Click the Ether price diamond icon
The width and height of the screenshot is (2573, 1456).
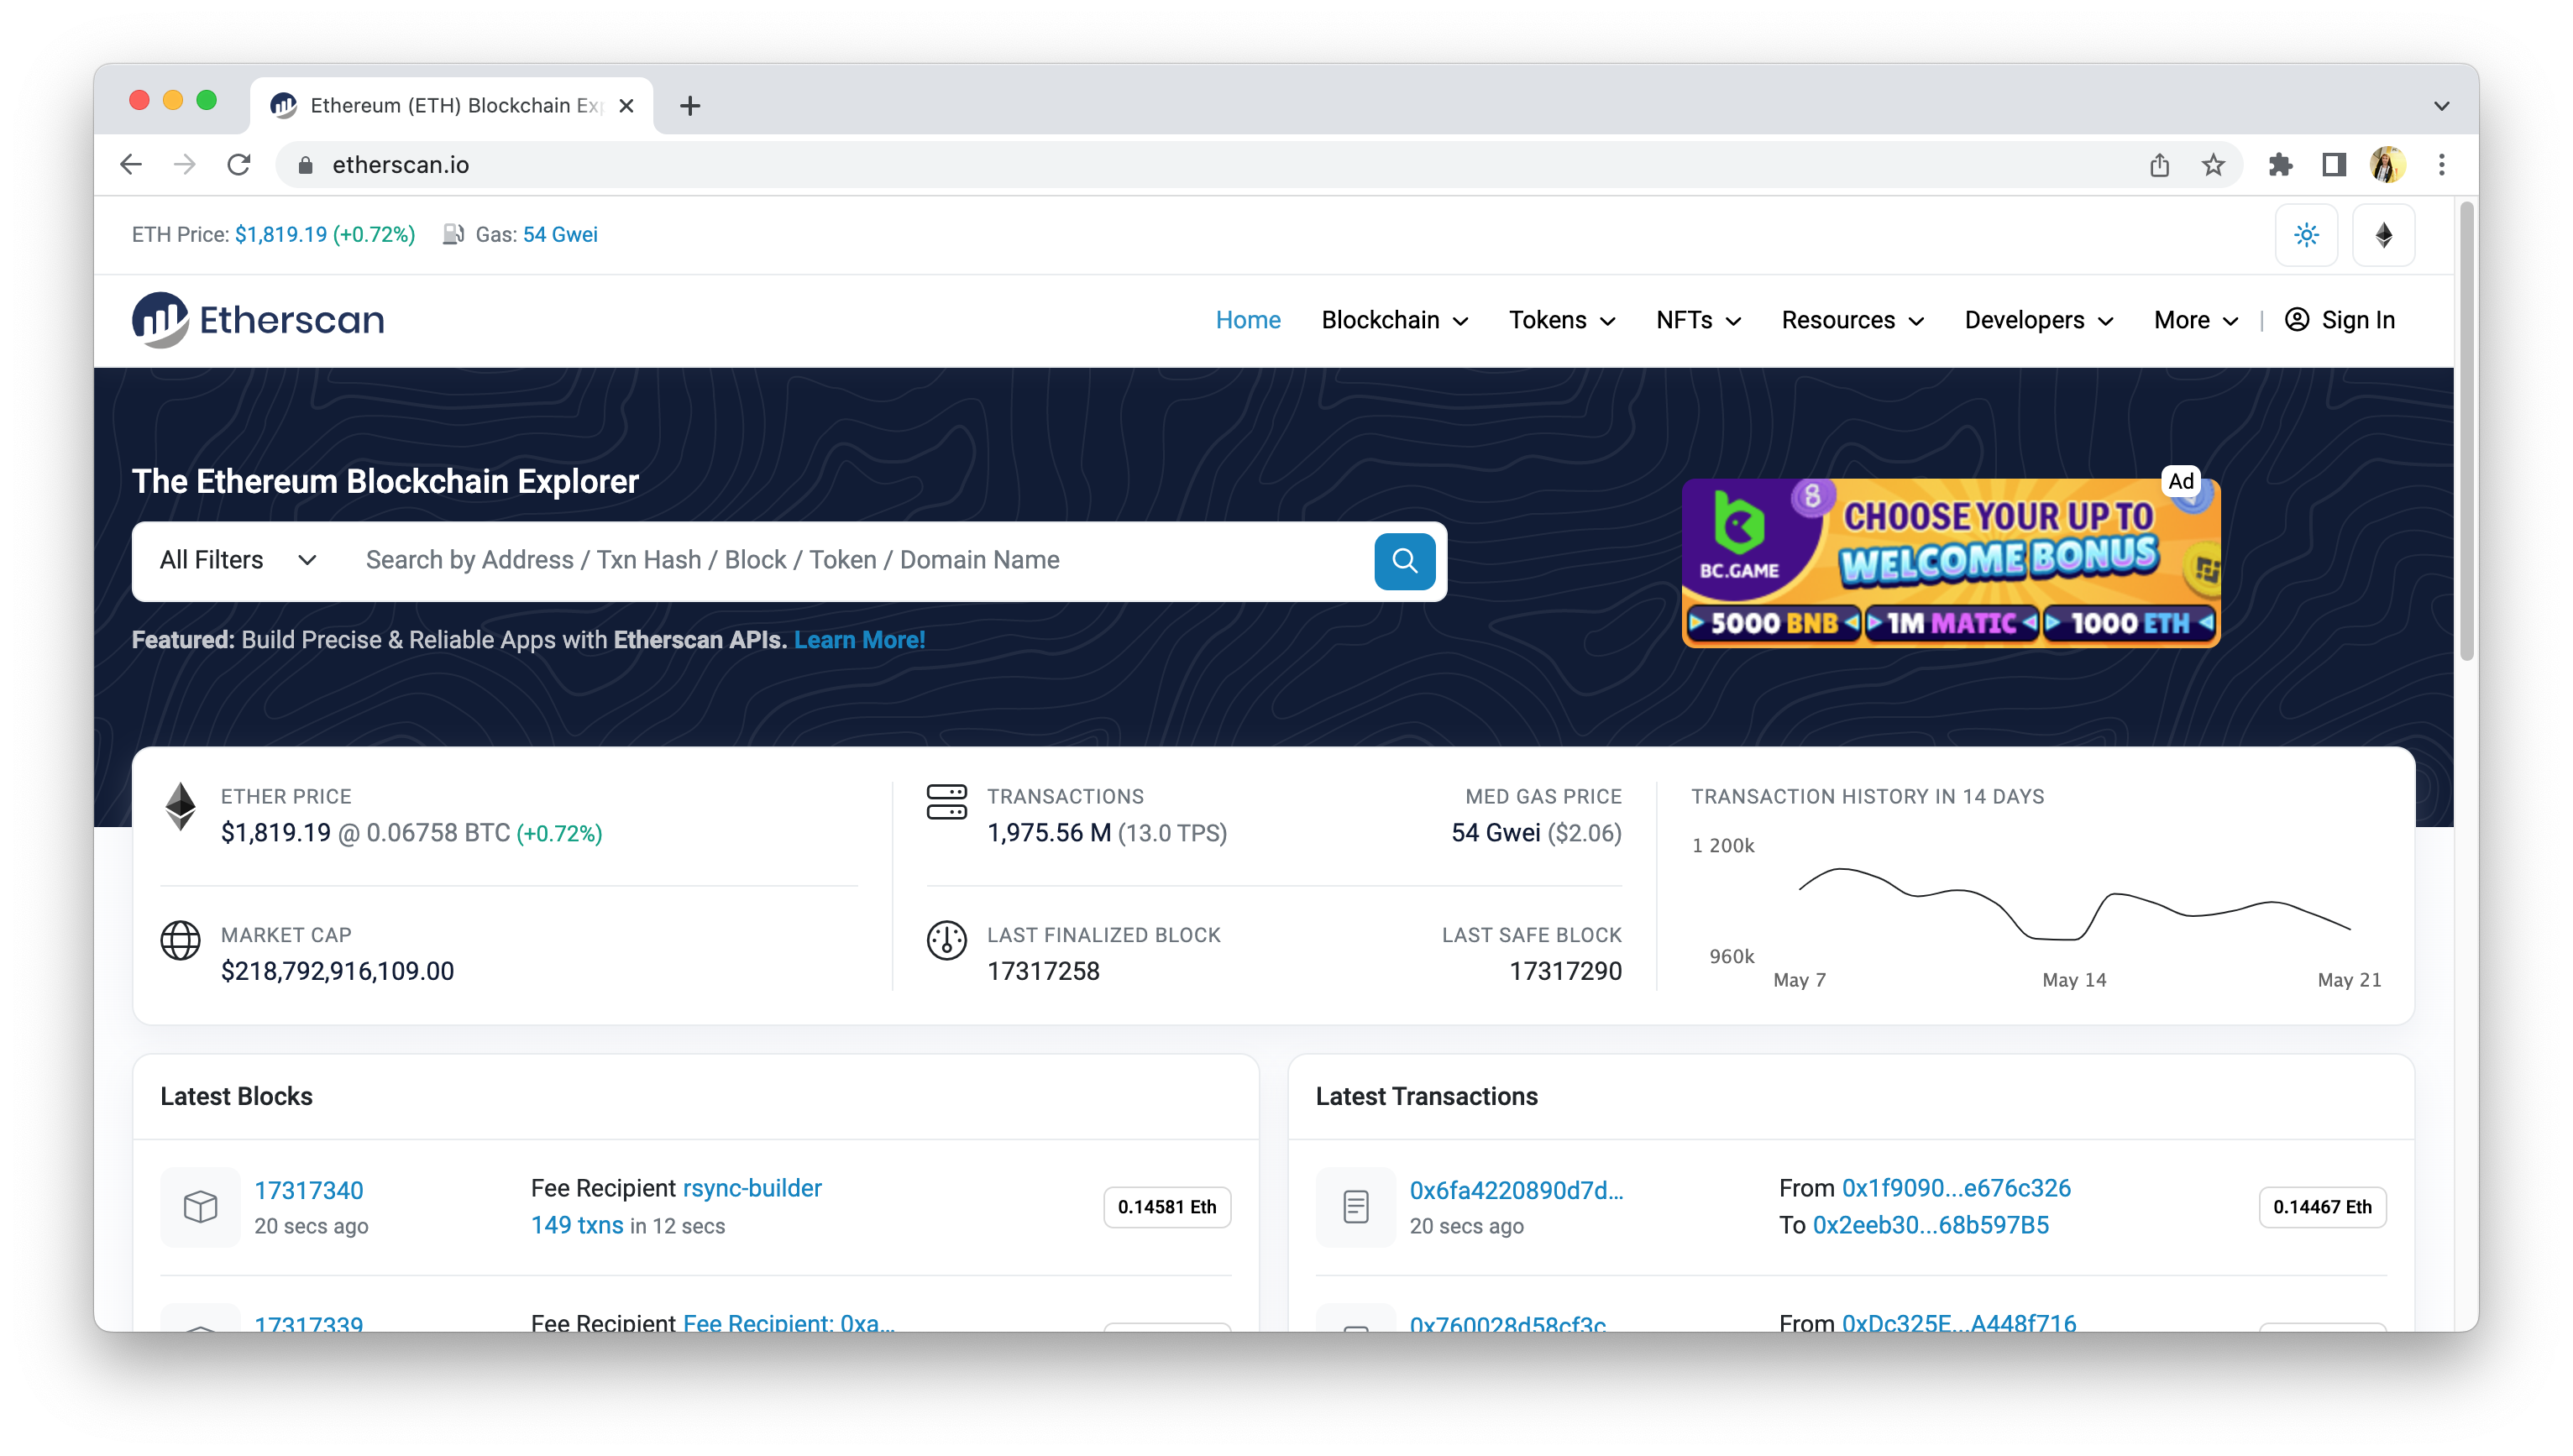point(180,806)
